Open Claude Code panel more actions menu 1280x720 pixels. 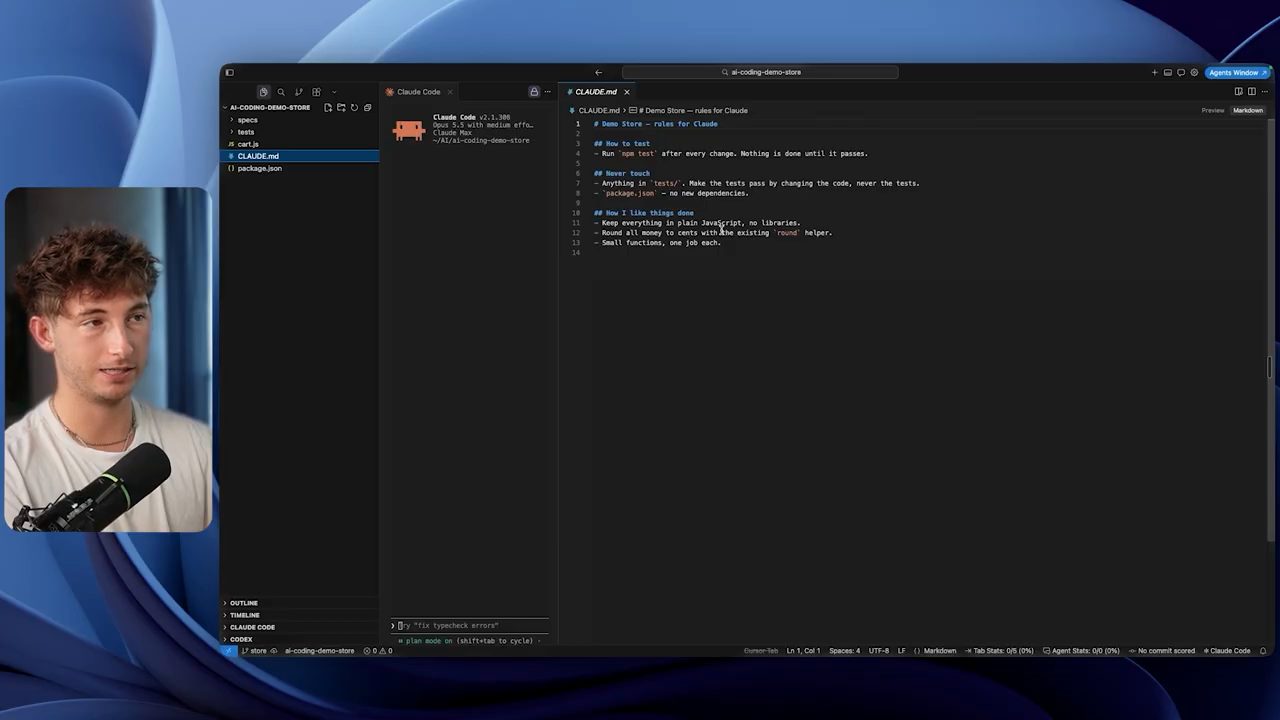547,92
